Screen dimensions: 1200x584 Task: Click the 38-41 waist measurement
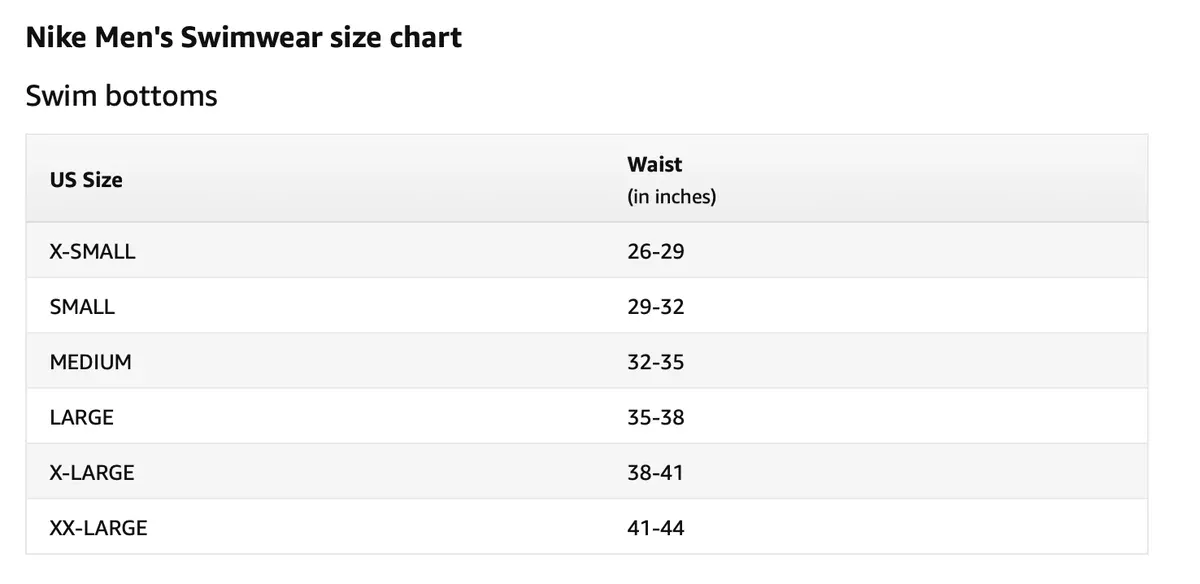(x=656, y=472)
